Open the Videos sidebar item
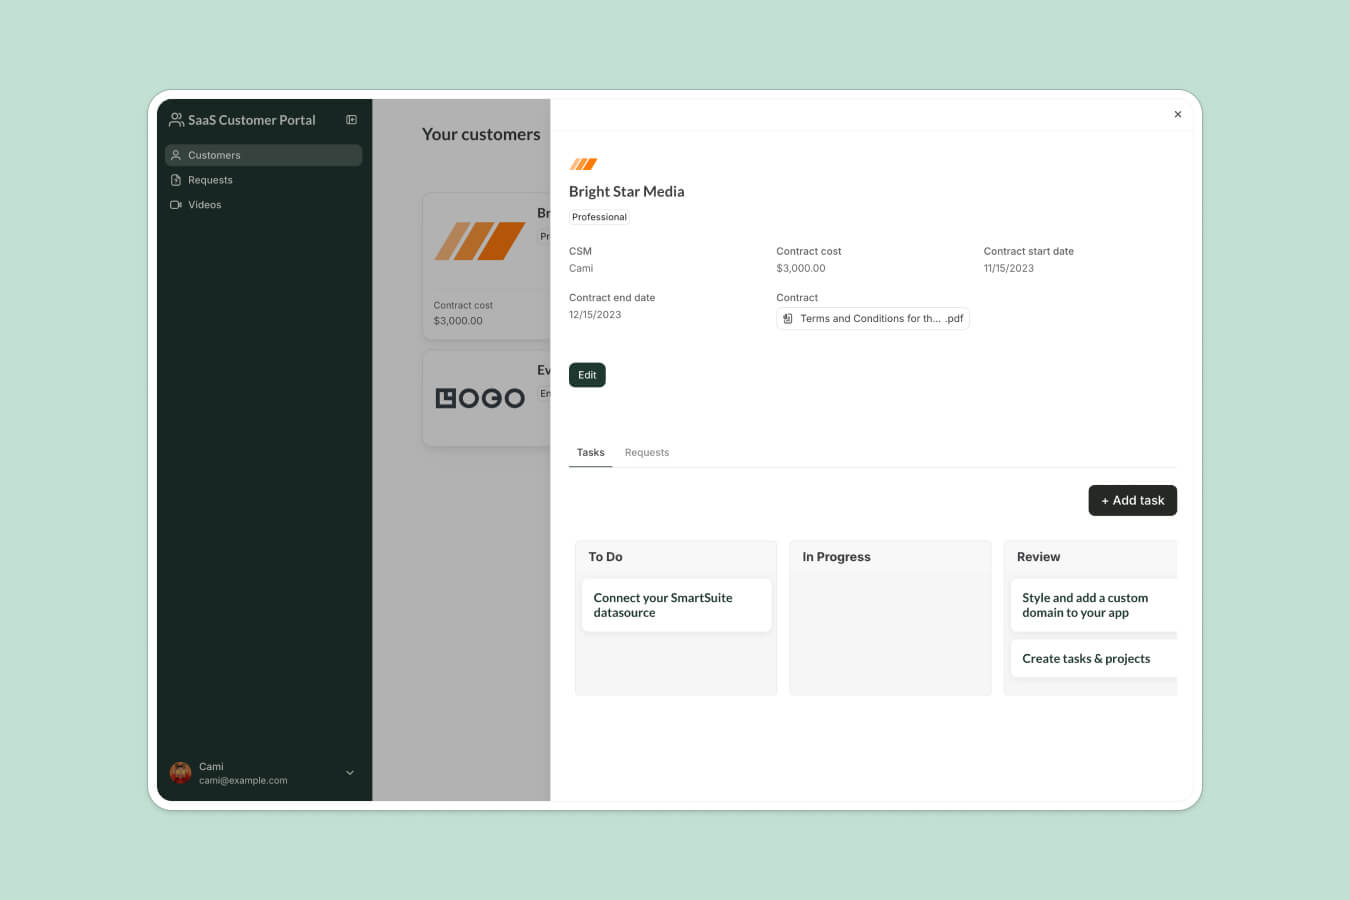The height and width of the screenshot is (900, 1350). point(263,205)
